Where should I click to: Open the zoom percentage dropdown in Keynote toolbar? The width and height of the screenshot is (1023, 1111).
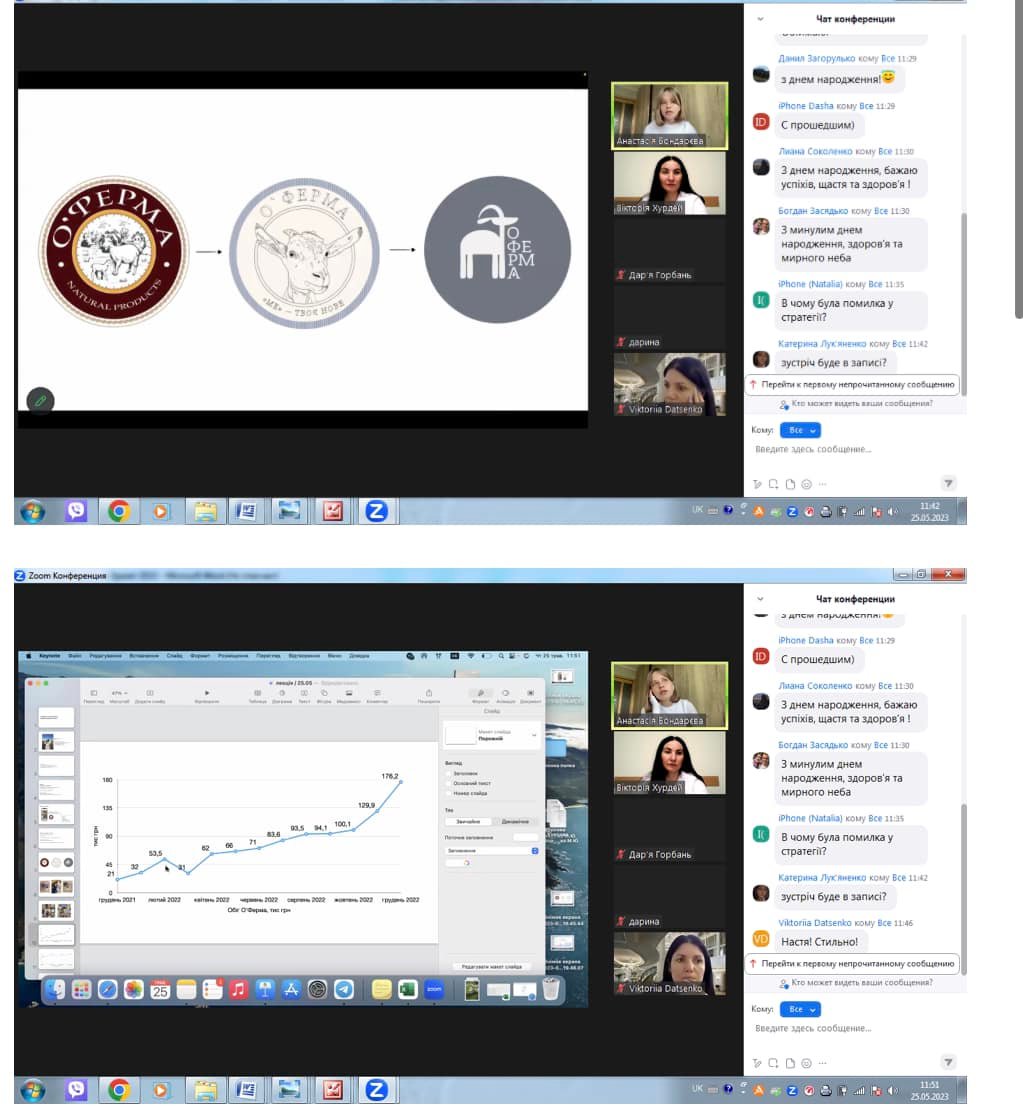point(119,693)
